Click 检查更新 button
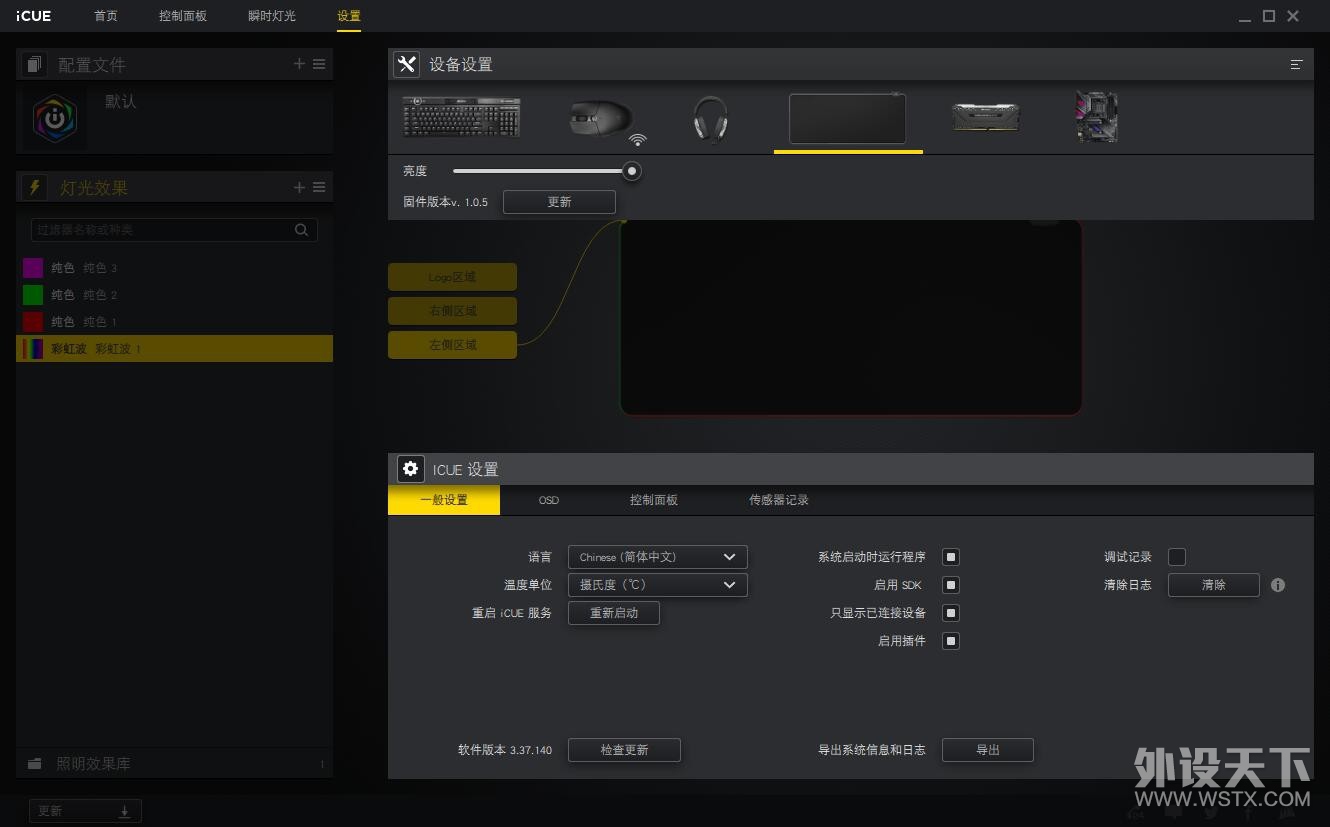Image resolution: width=1330 pixels, height=827 pixels. (x=624, y=750)
